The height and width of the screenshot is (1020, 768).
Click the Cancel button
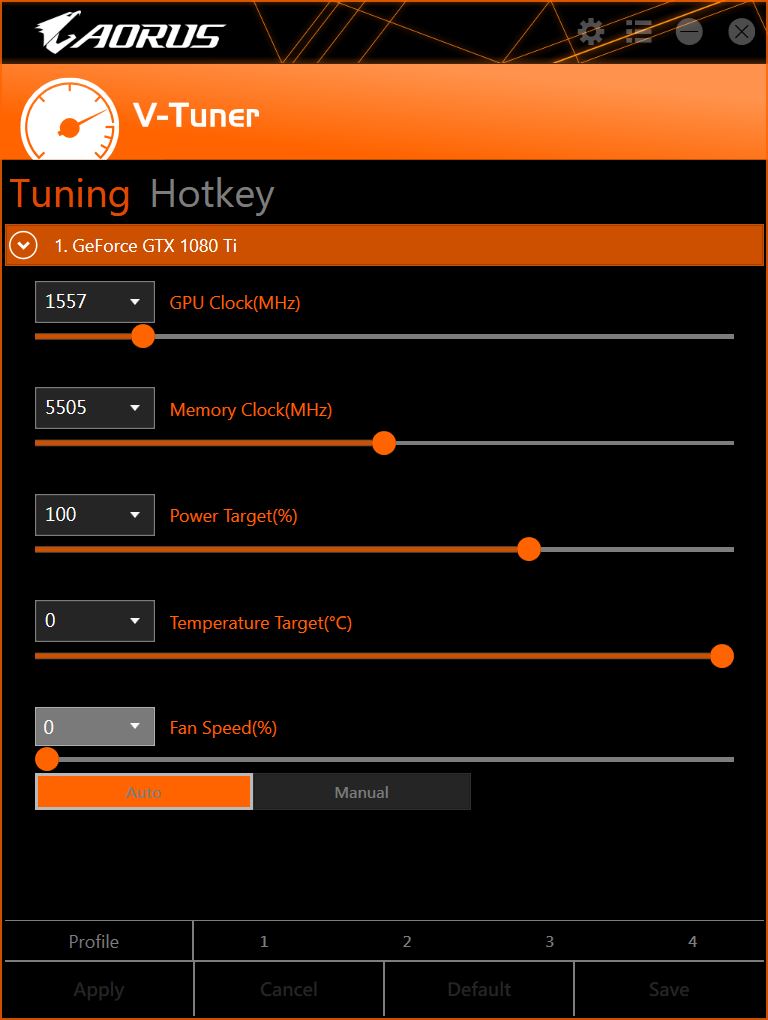(289, 989)
